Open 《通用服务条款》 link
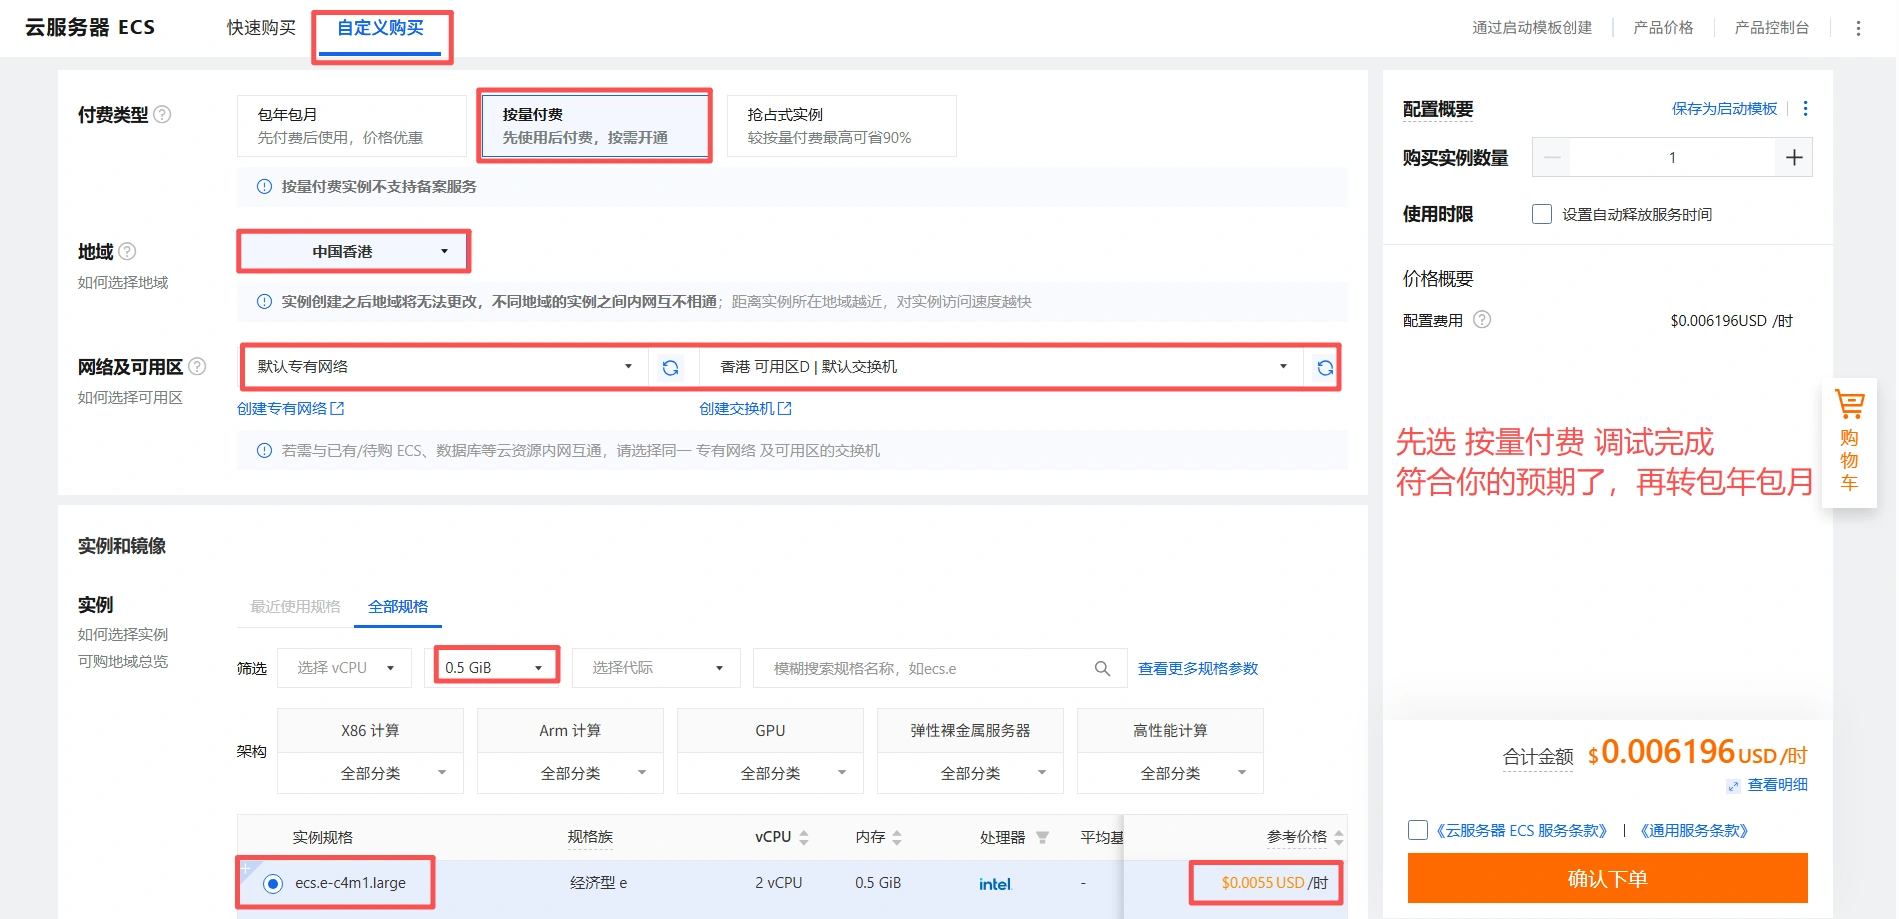Screen dimensions: 1899x919 [x=1694, y=830]
